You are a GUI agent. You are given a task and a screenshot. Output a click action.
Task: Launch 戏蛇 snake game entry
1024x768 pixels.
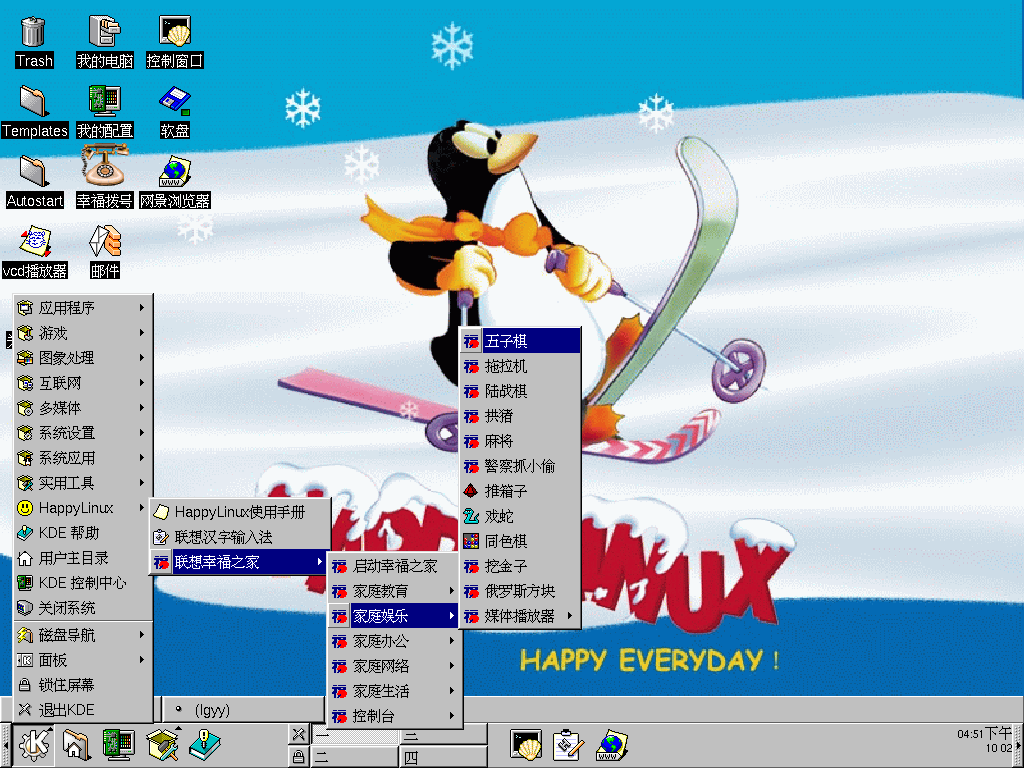[x=520, y=516]
